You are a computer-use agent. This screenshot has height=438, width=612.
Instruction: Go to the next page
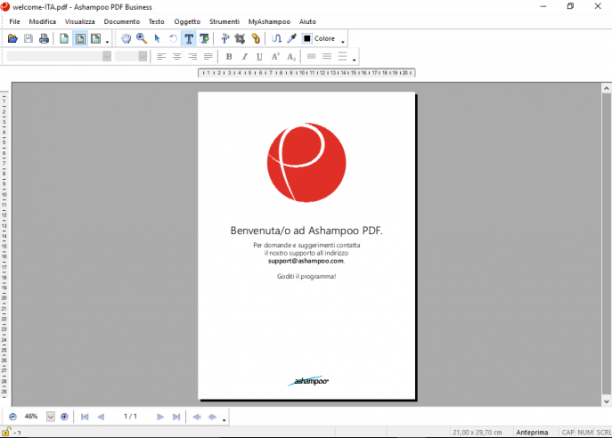pyautogui.click(x=160, y=417)
